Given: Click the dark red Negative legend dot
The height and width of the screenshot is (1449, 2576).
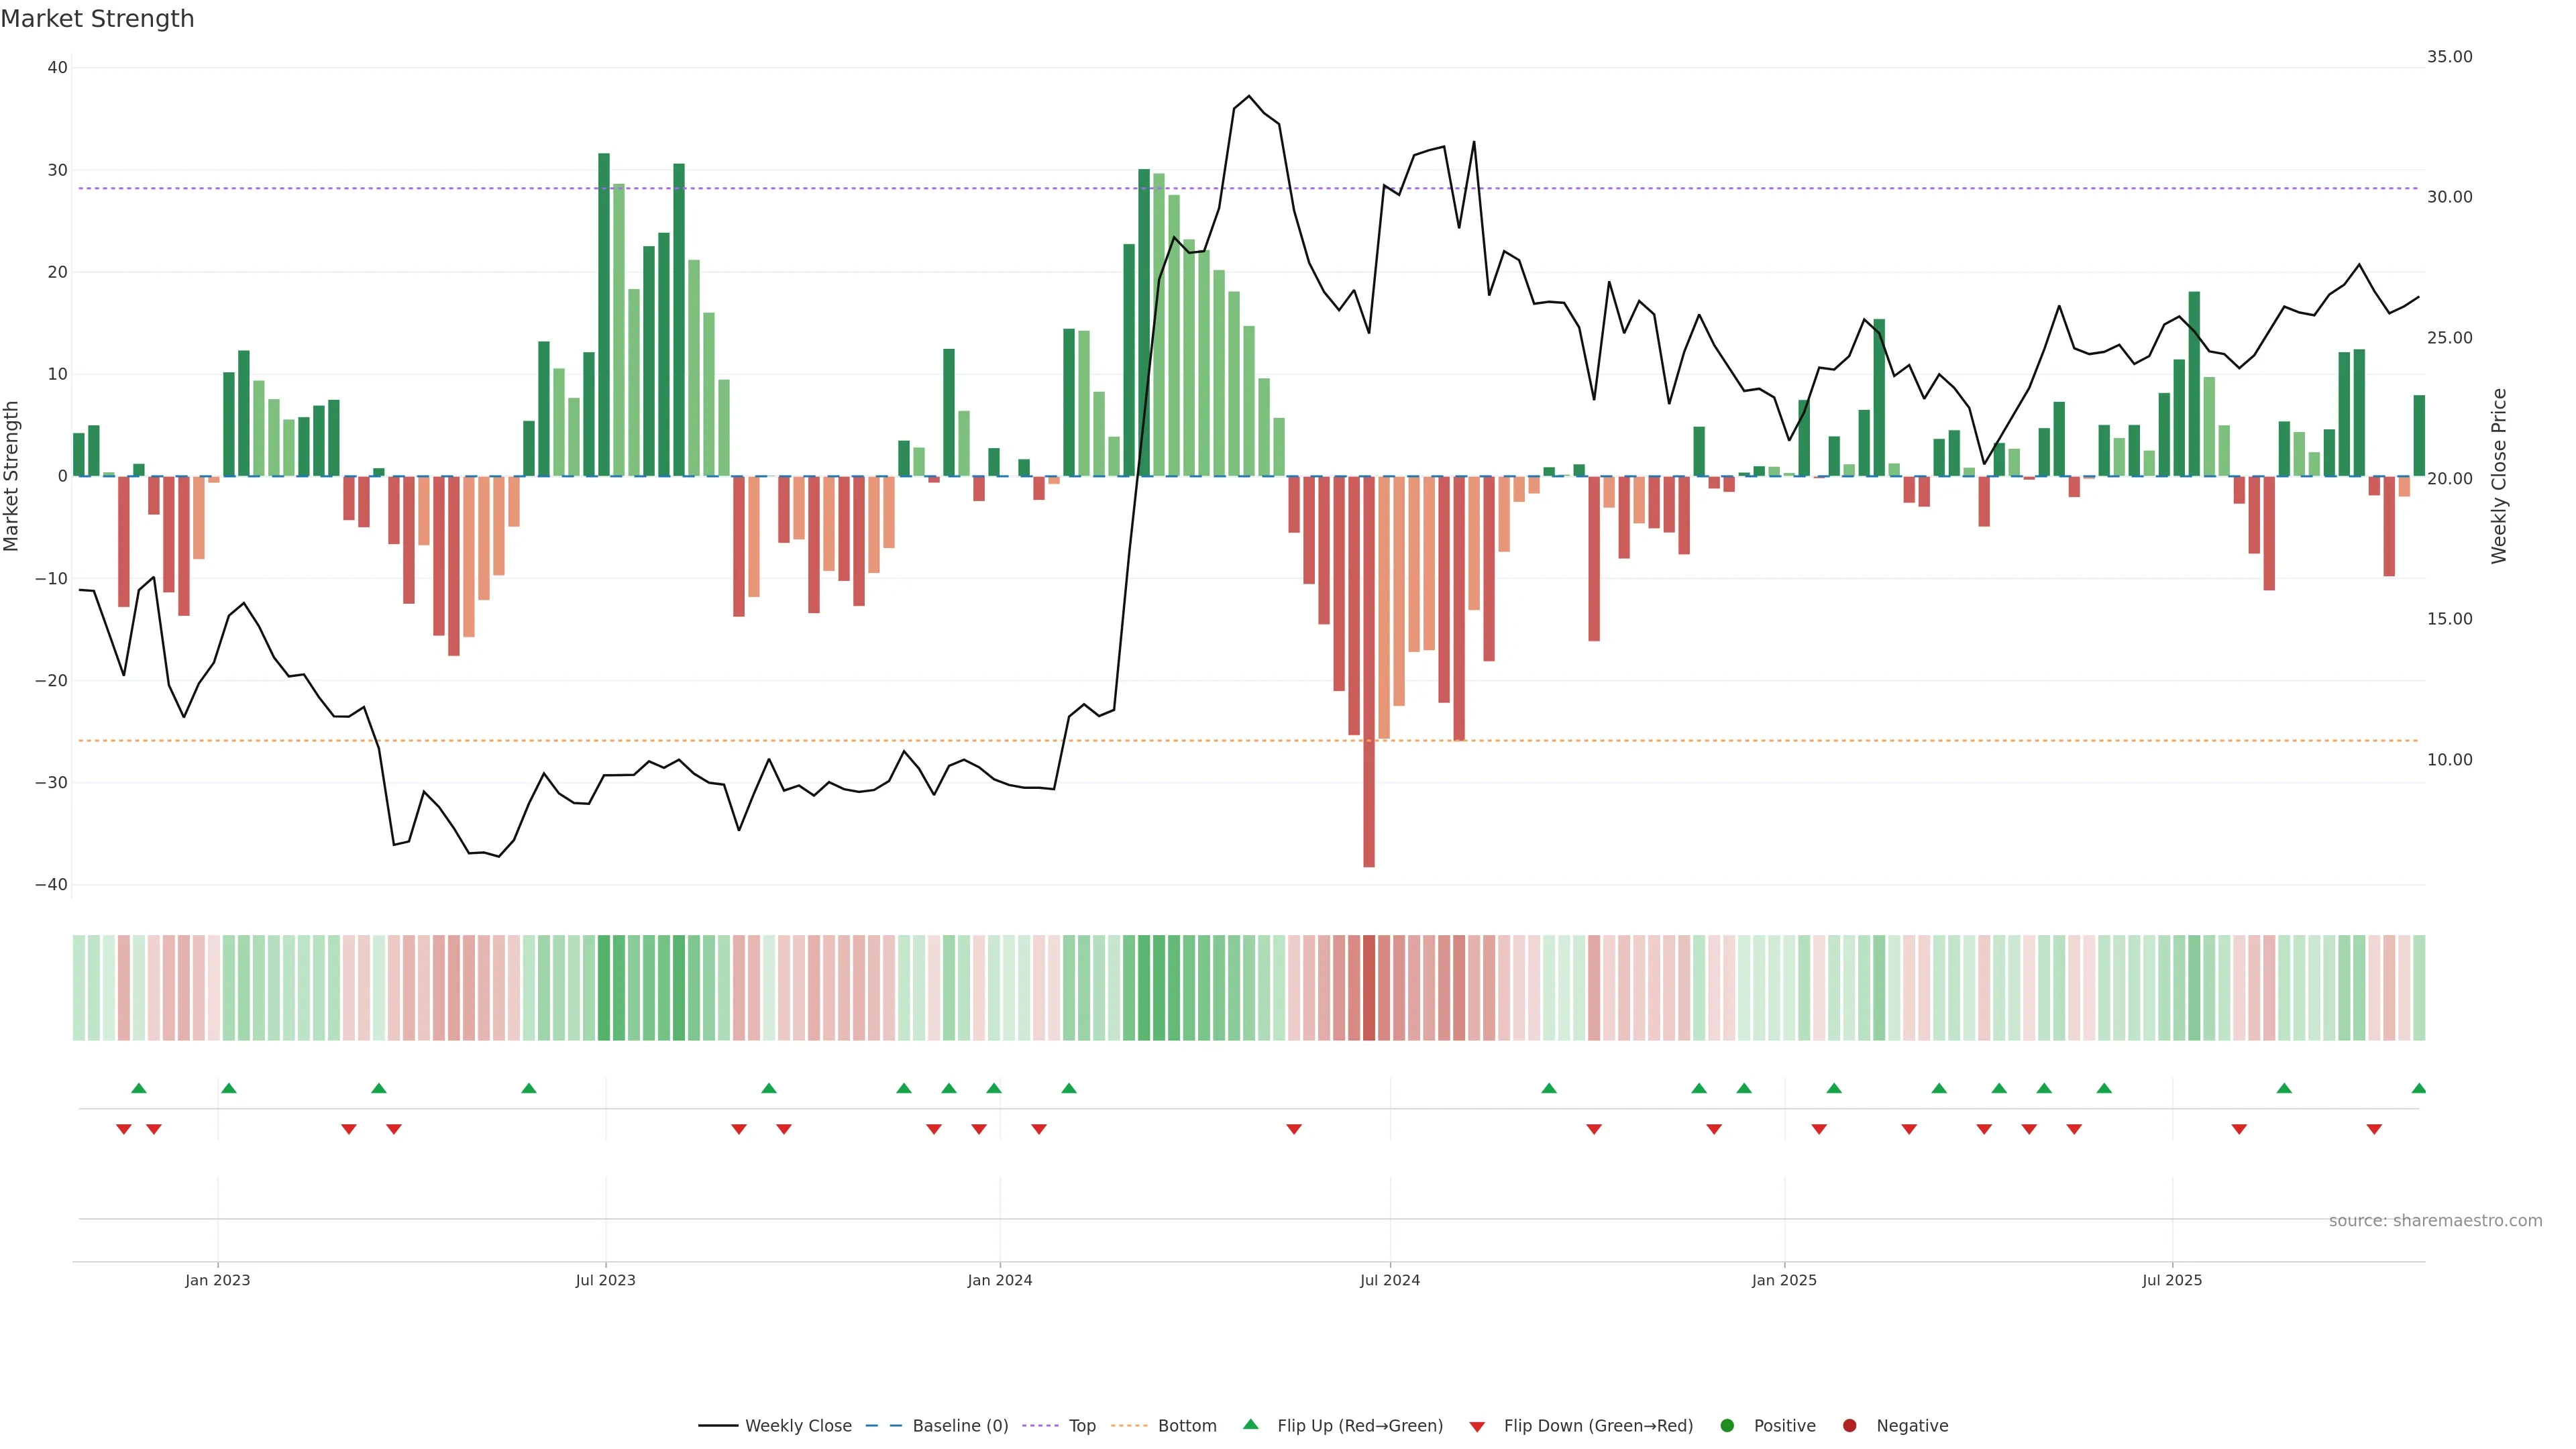Looking at the screenshot, I should tap(1849, 1426).
